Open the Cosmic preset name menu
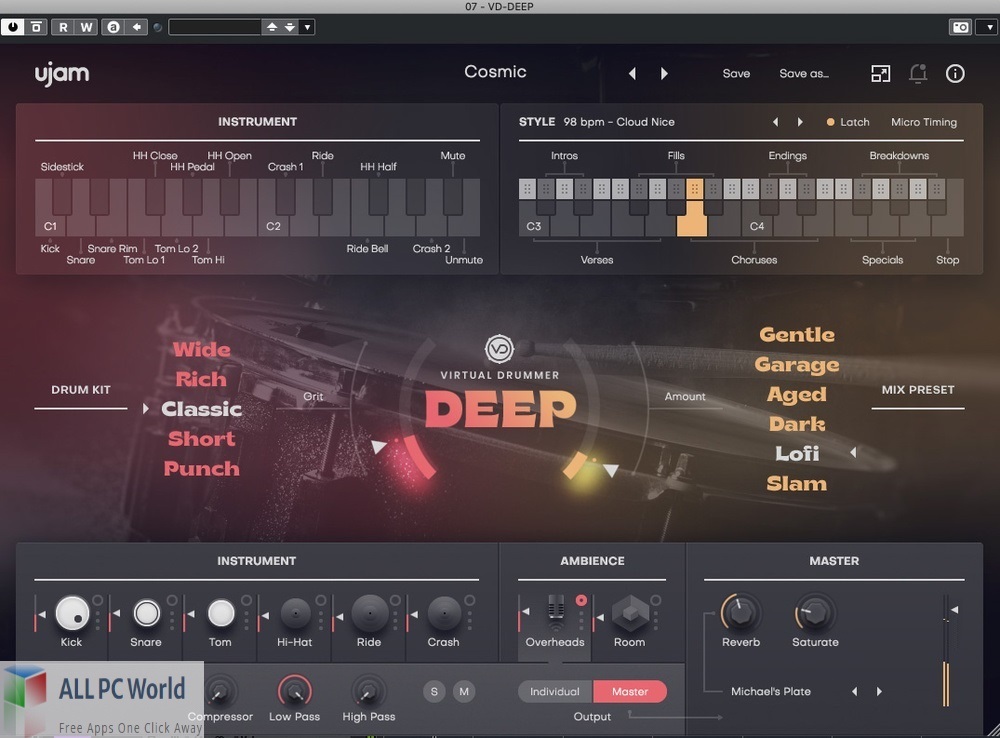Screen dimensions: 1000x738 (x=495, y=71)
